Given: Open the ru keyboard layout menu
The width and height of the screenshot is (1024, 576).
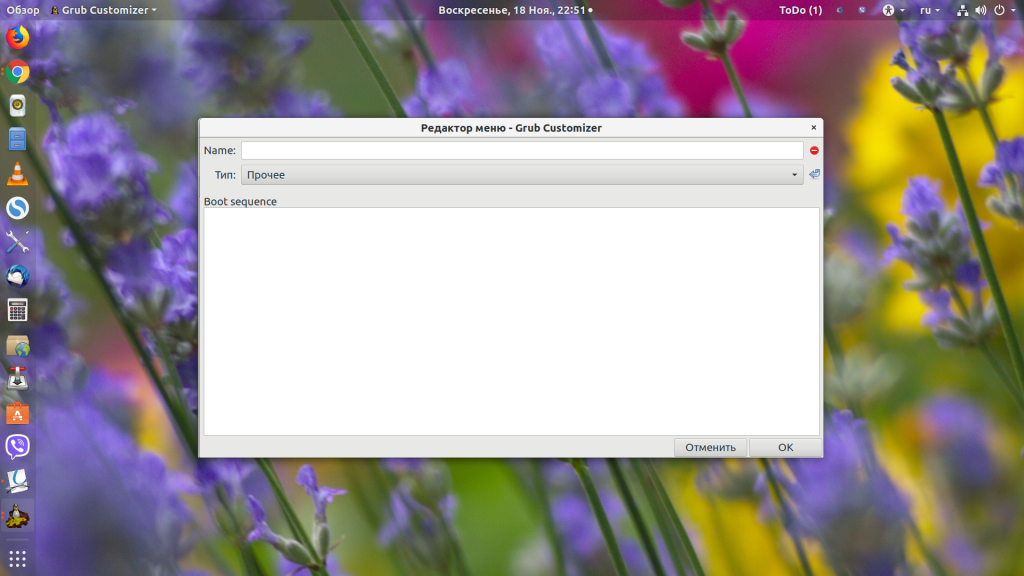Looking at the screenshot, I should coord(929,10).
